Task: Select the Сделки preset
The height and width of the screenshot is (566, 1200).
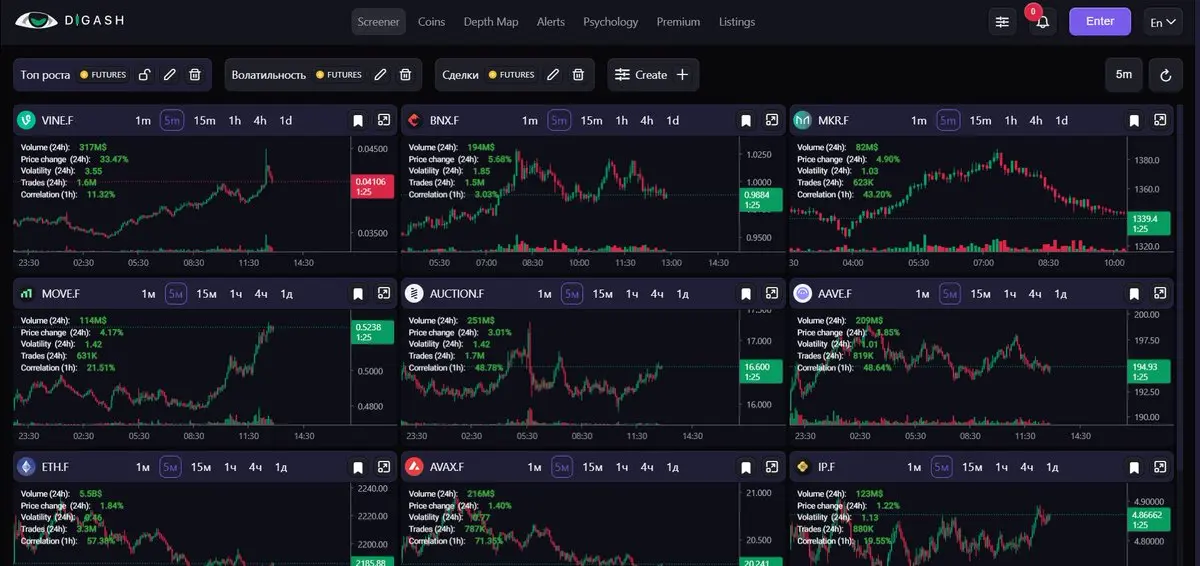Action: [460, 75]
